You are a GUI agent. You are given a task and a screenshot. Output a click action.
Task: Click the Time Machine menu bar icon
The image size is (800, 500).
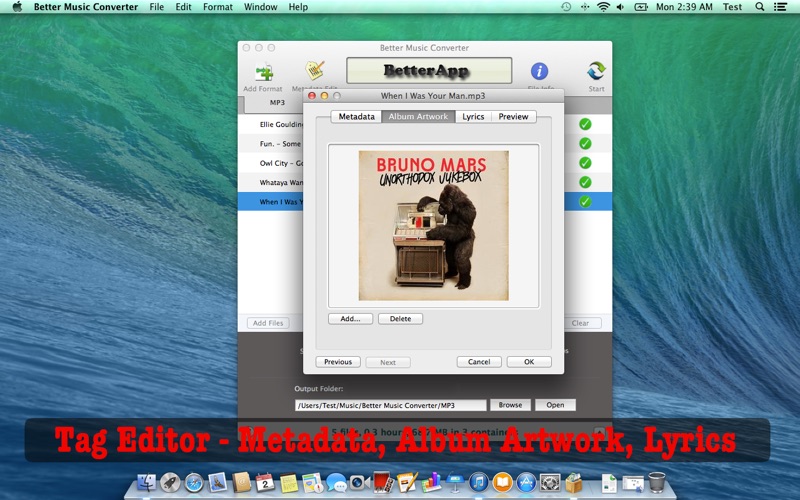pos(566,7)
